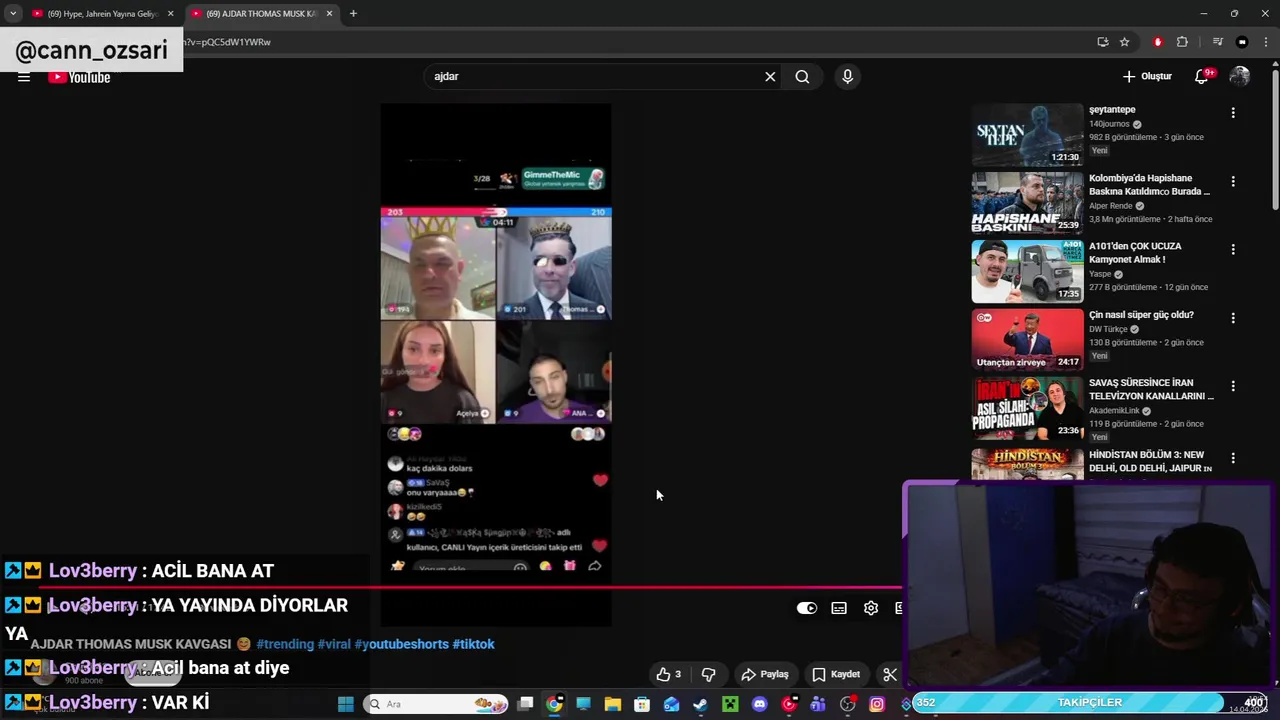Open the Windows Start button
1280x720 pixels.
(346, 704)
